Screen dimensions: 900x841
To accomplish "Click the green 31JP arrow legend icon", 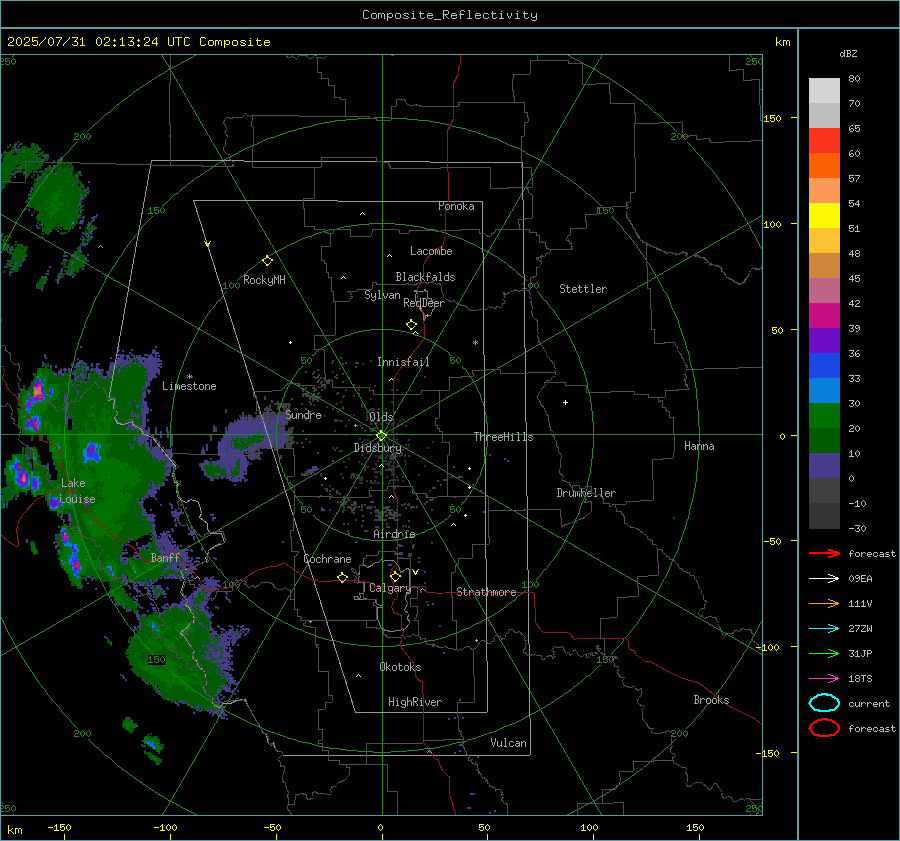I will pos(824,653).
